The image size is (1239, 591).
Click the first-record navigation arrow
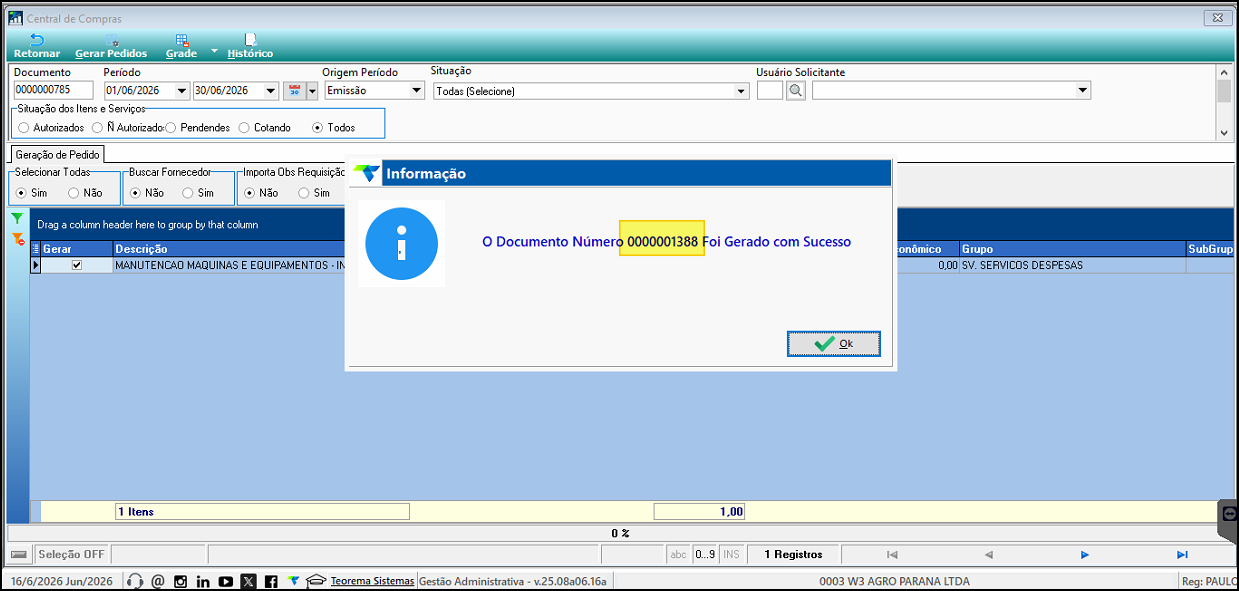892,554
